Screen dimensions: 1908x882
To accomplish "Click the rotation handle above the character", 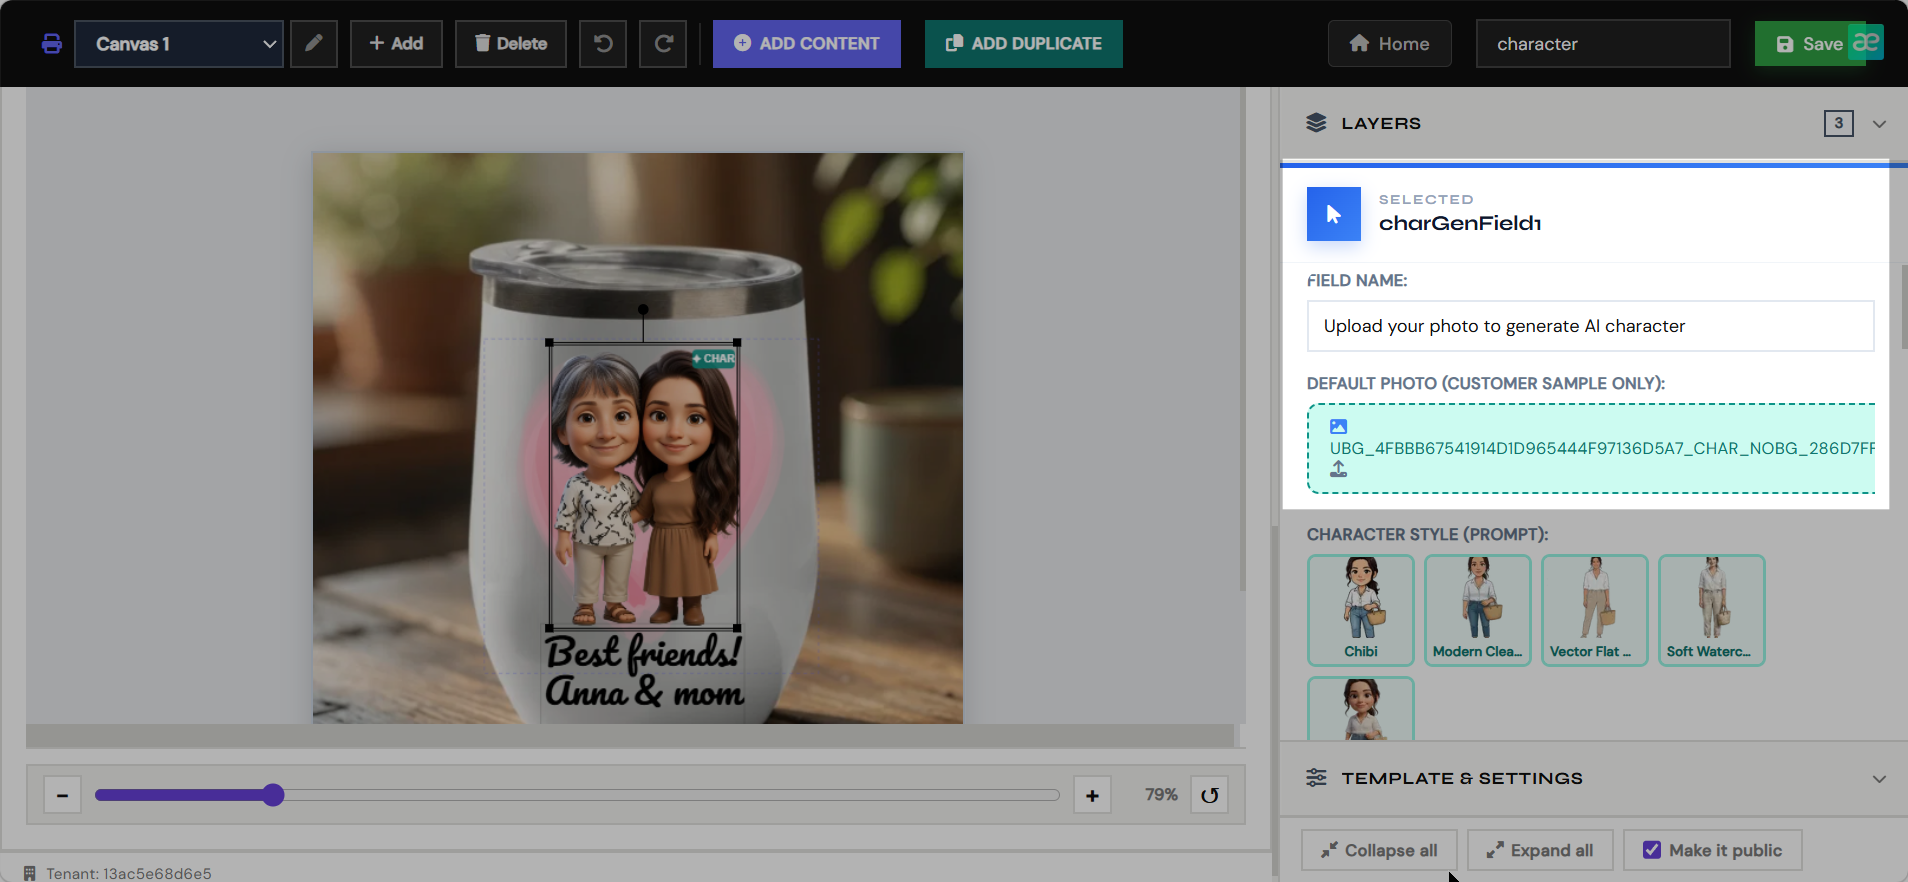I will coord(643,309).
